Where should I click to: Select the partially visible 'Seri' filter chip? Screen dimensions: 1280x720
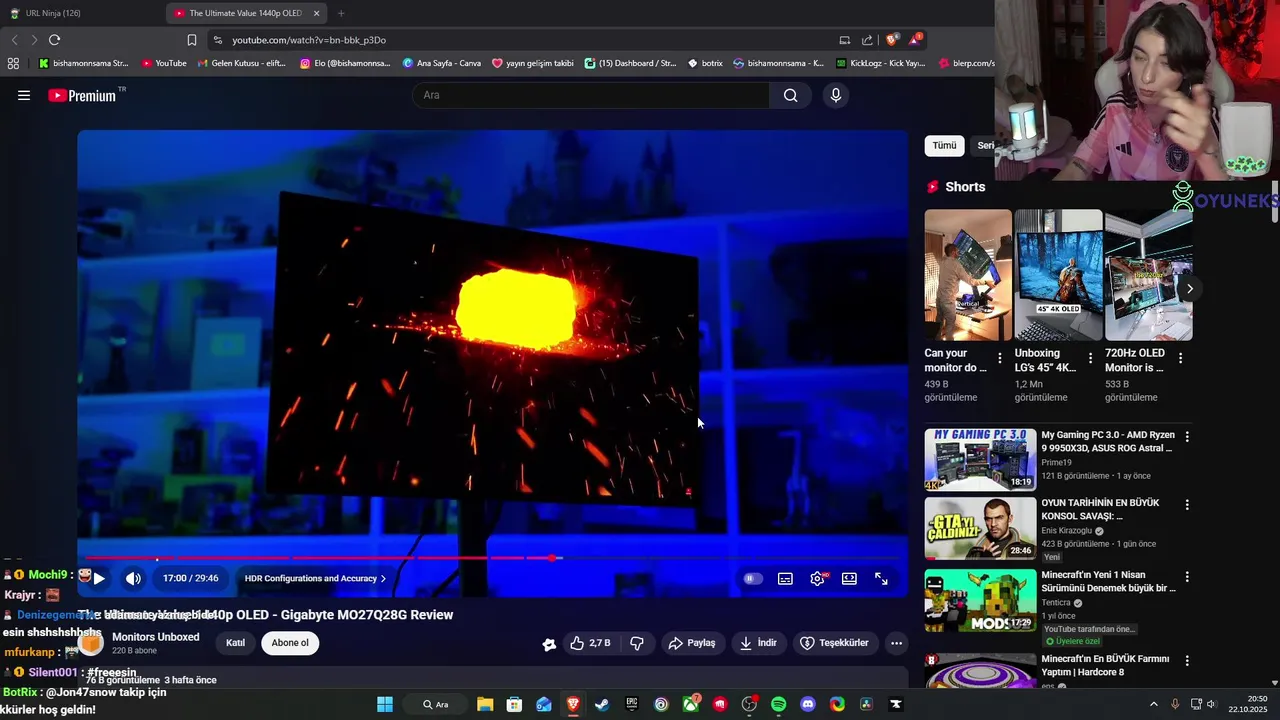pos(985,146)
